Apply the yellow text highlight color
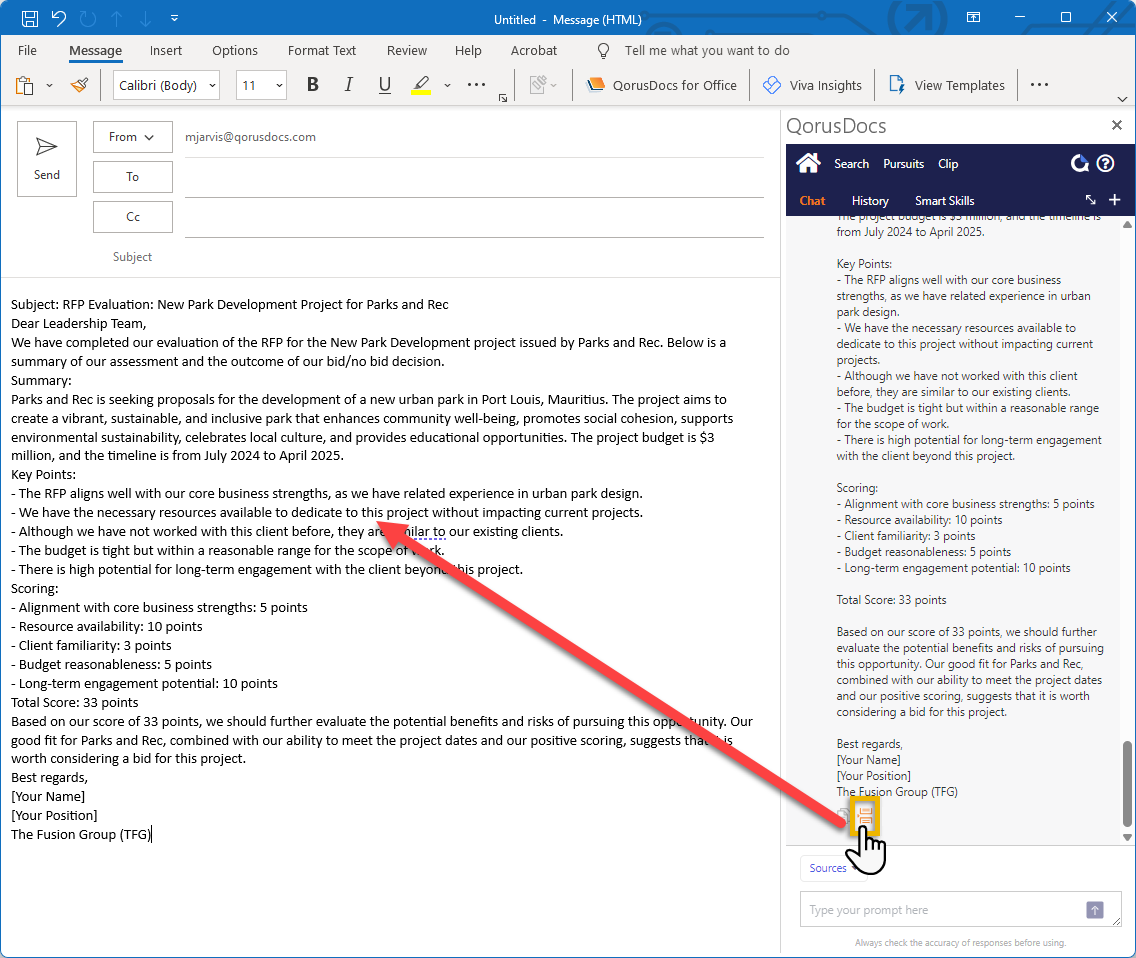 pos(421,85)
